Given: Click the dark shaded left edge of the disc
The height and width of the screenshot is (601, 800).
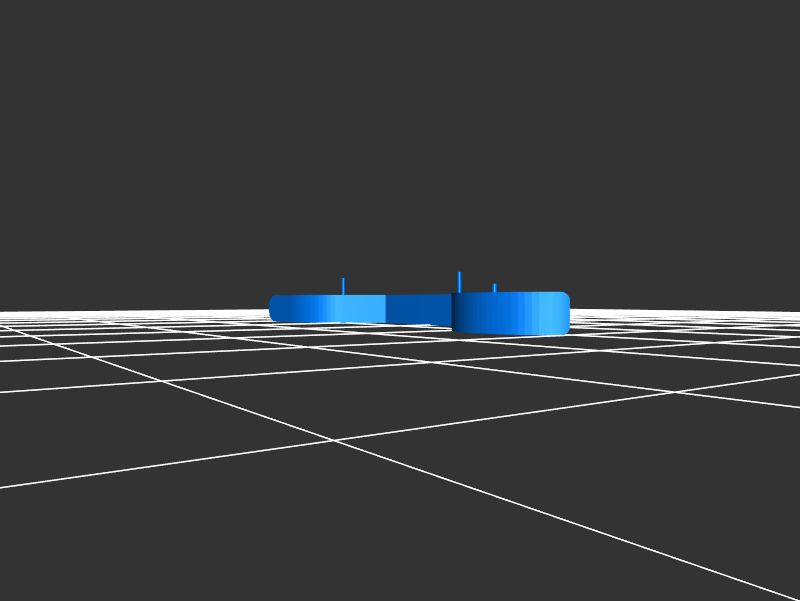Looking at the screenshot, I should (x=457, y=313).
